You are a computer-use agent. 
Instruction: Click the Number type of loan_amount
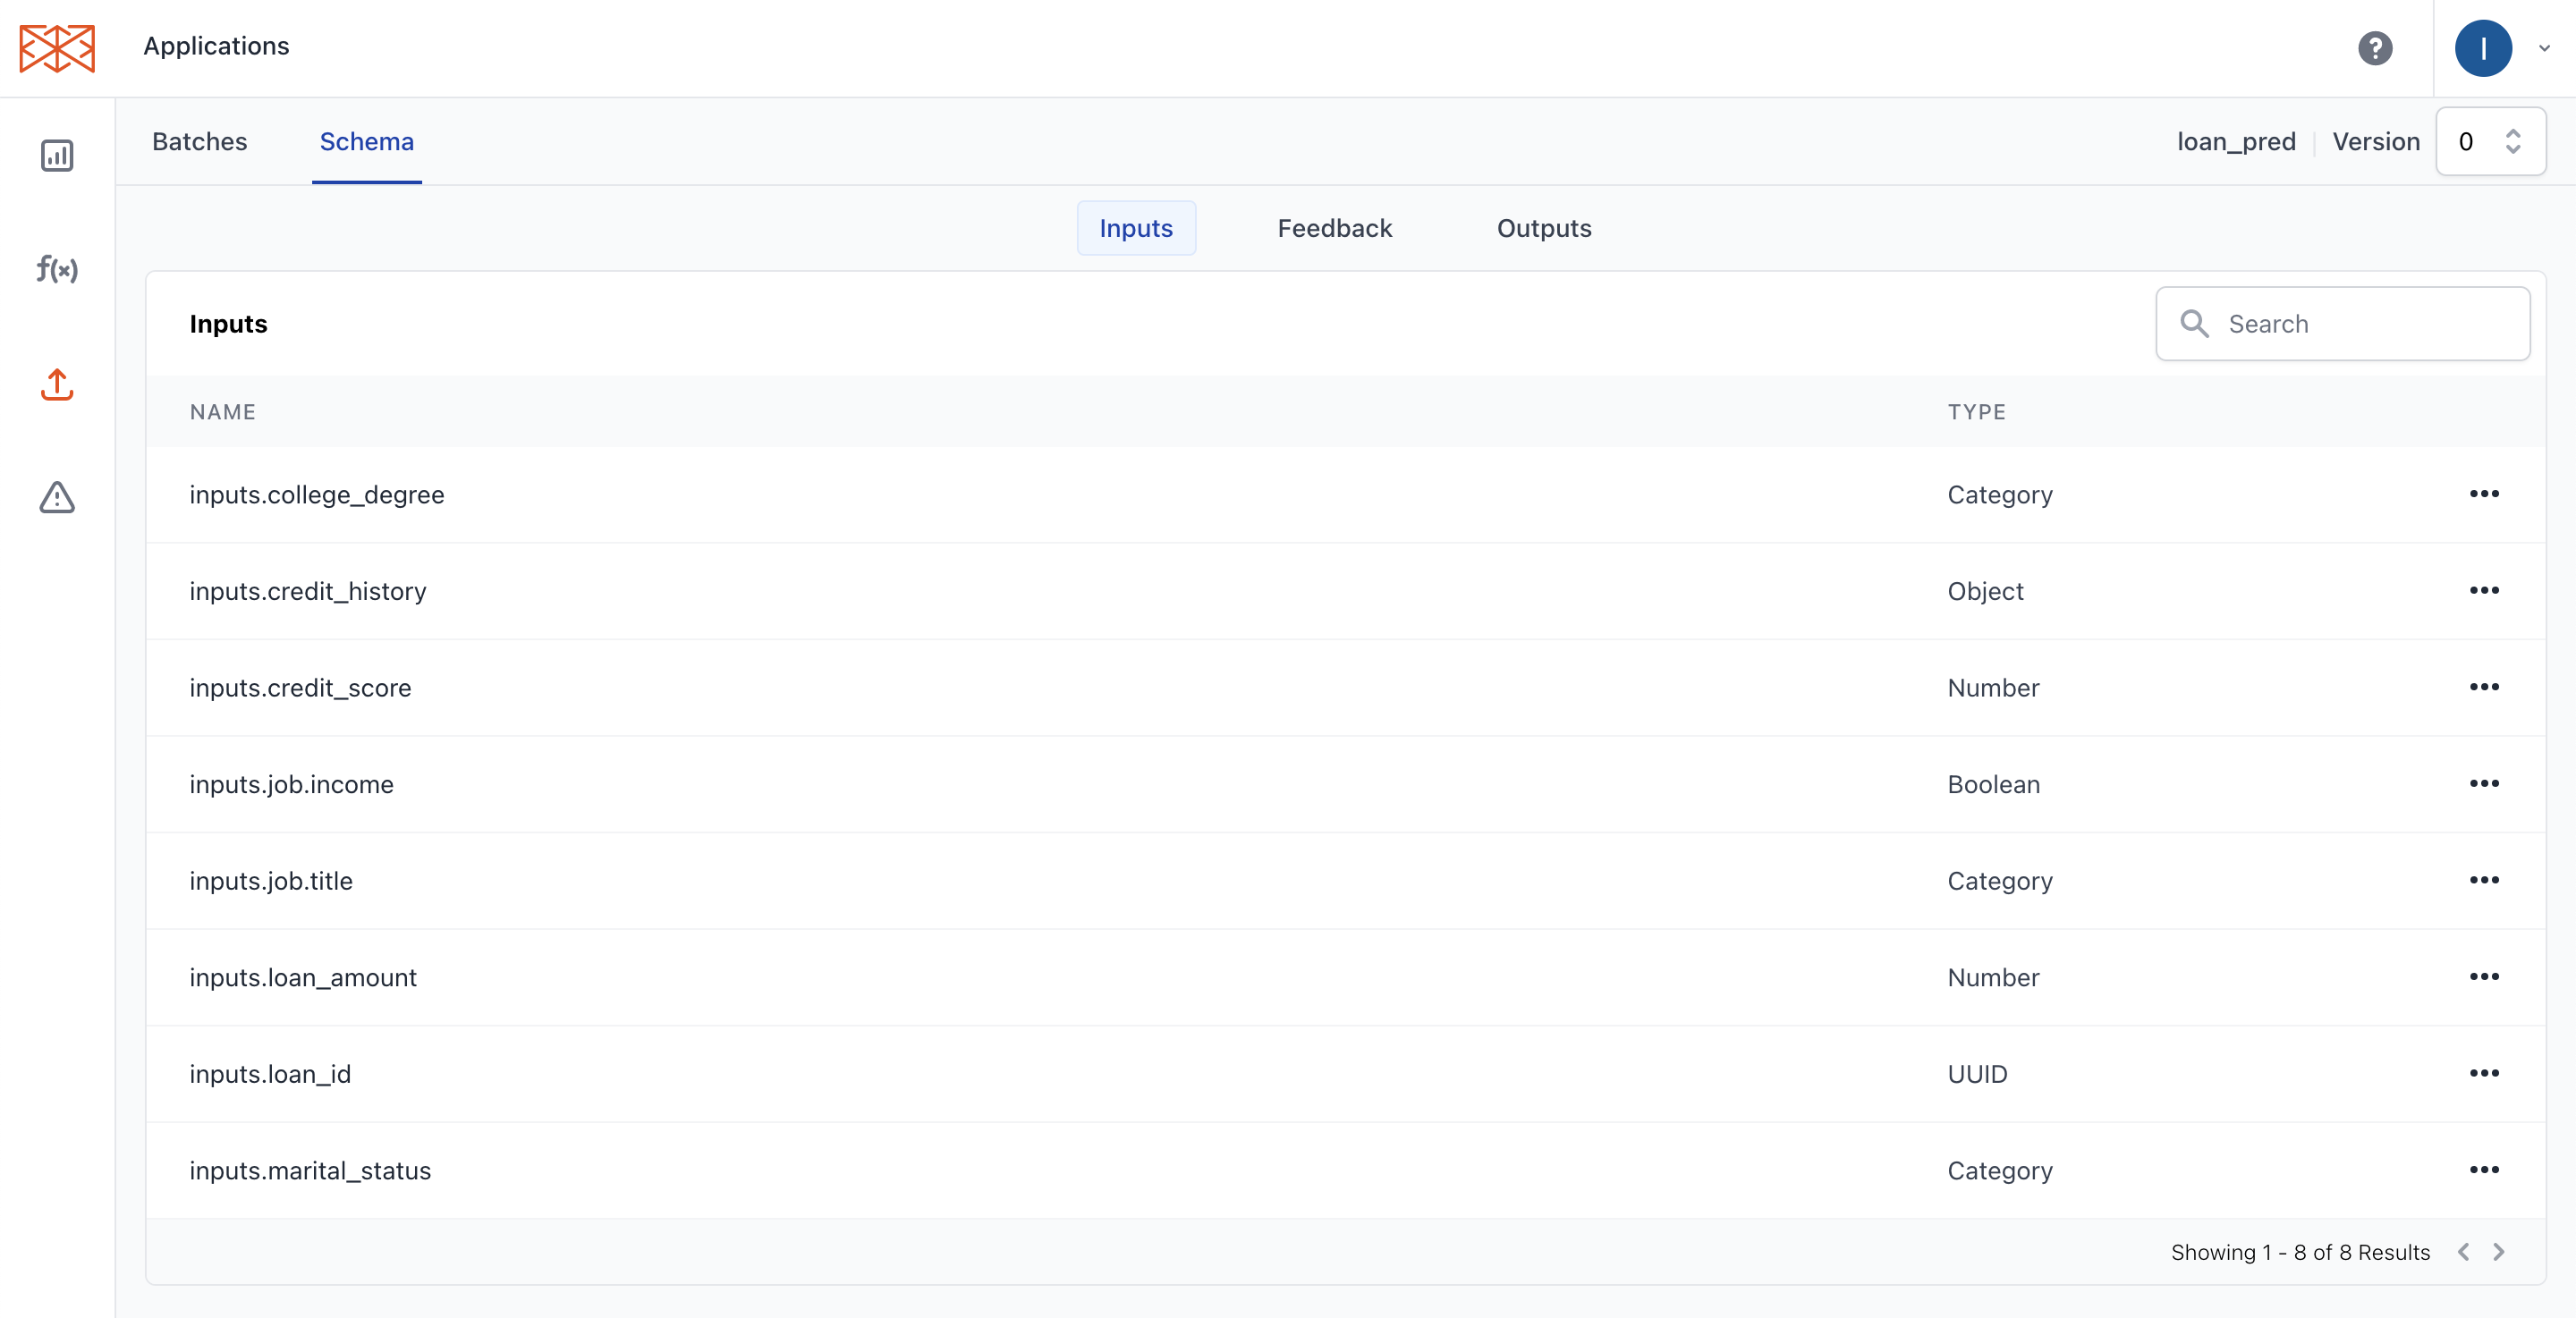1993,977
